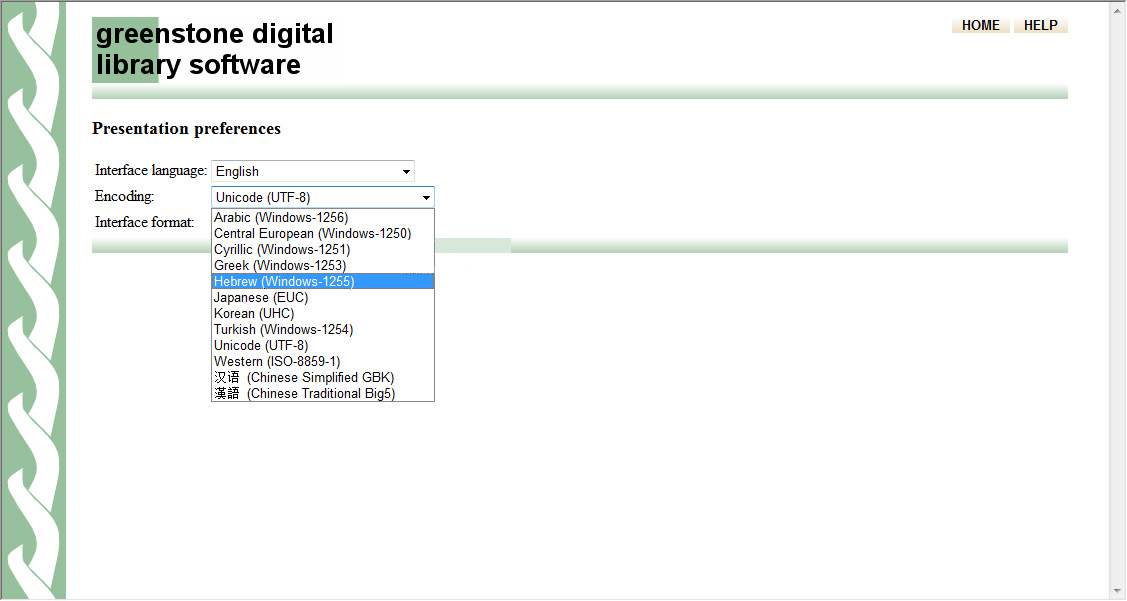Viewport: 1127px width, 601px height.
Task: Open the HOME page button
Action: (980, 26)
